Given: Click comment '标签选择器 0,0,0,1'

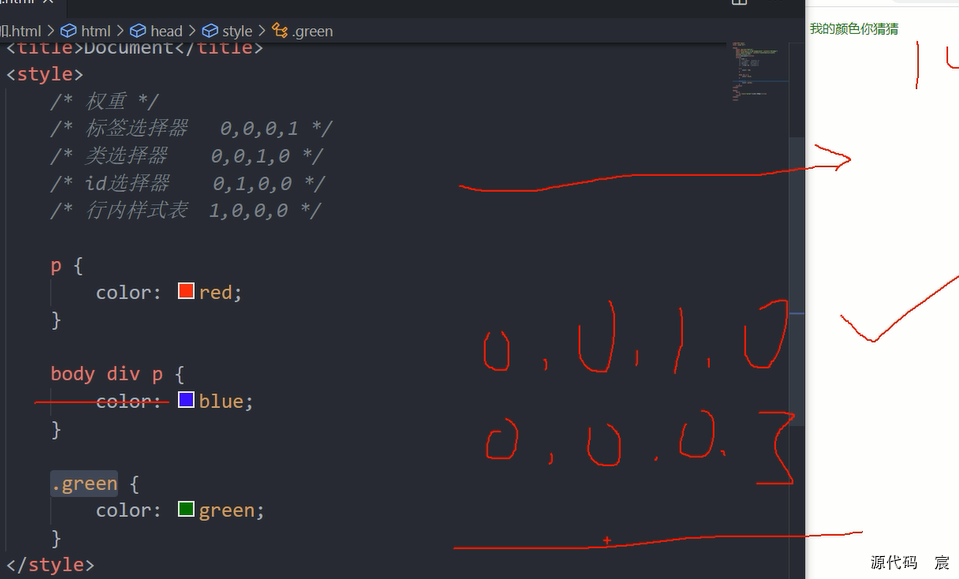Looking at the screenshot, I should [191, 128].
